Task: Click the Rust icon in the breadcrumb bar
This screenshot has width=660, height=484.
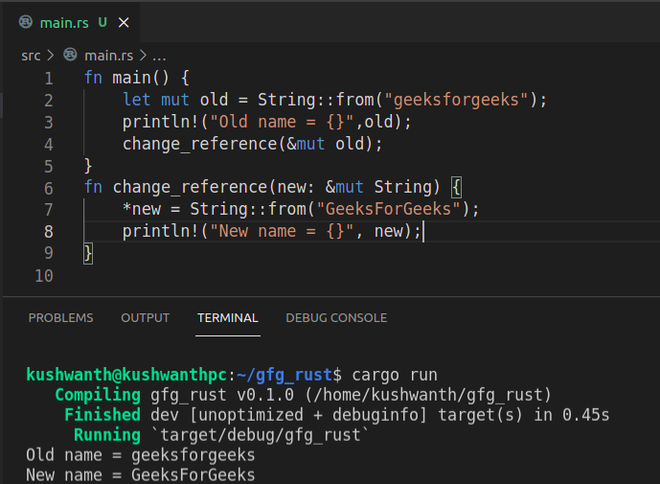Action: (x=69, y=55)
